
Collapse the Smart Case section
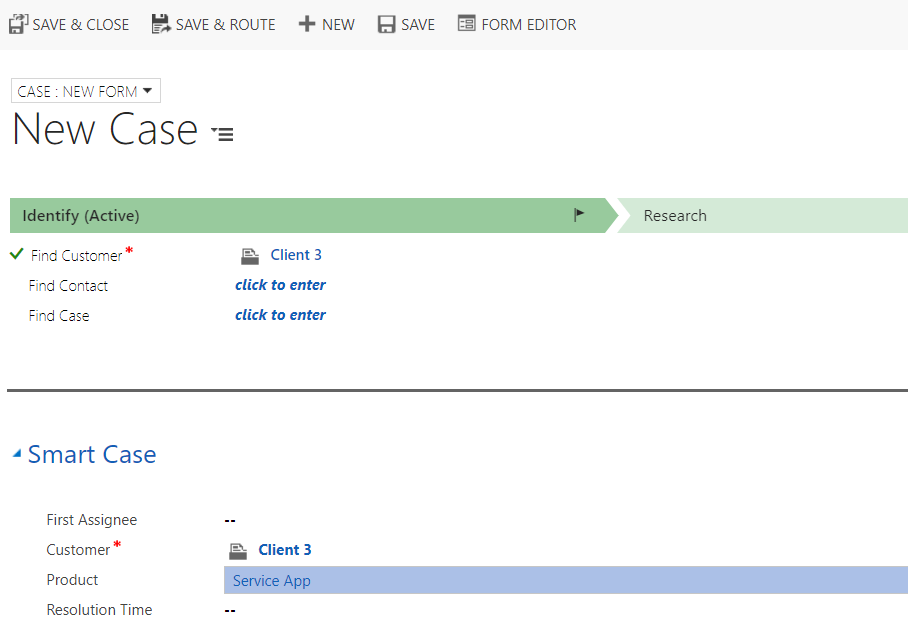[17, 453]
